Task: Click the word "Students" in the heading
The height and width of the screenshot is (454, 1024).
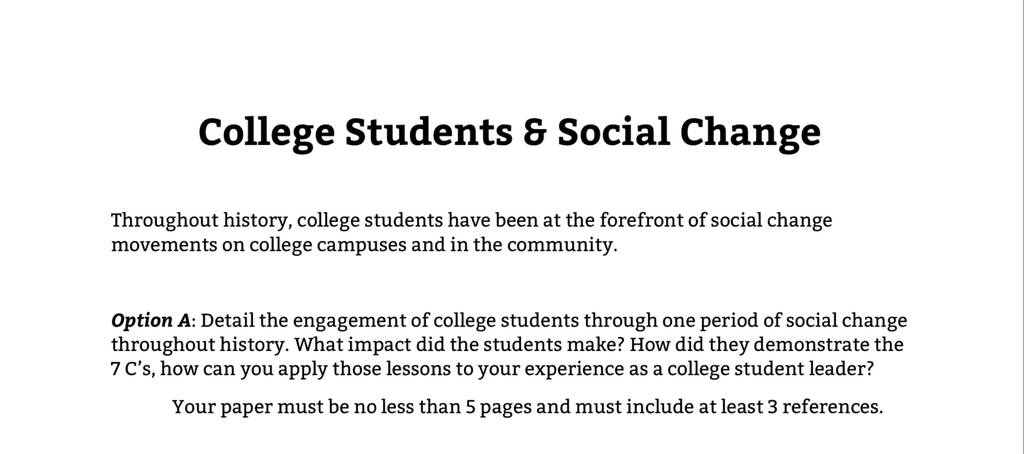Action: (x=429, y=133)
